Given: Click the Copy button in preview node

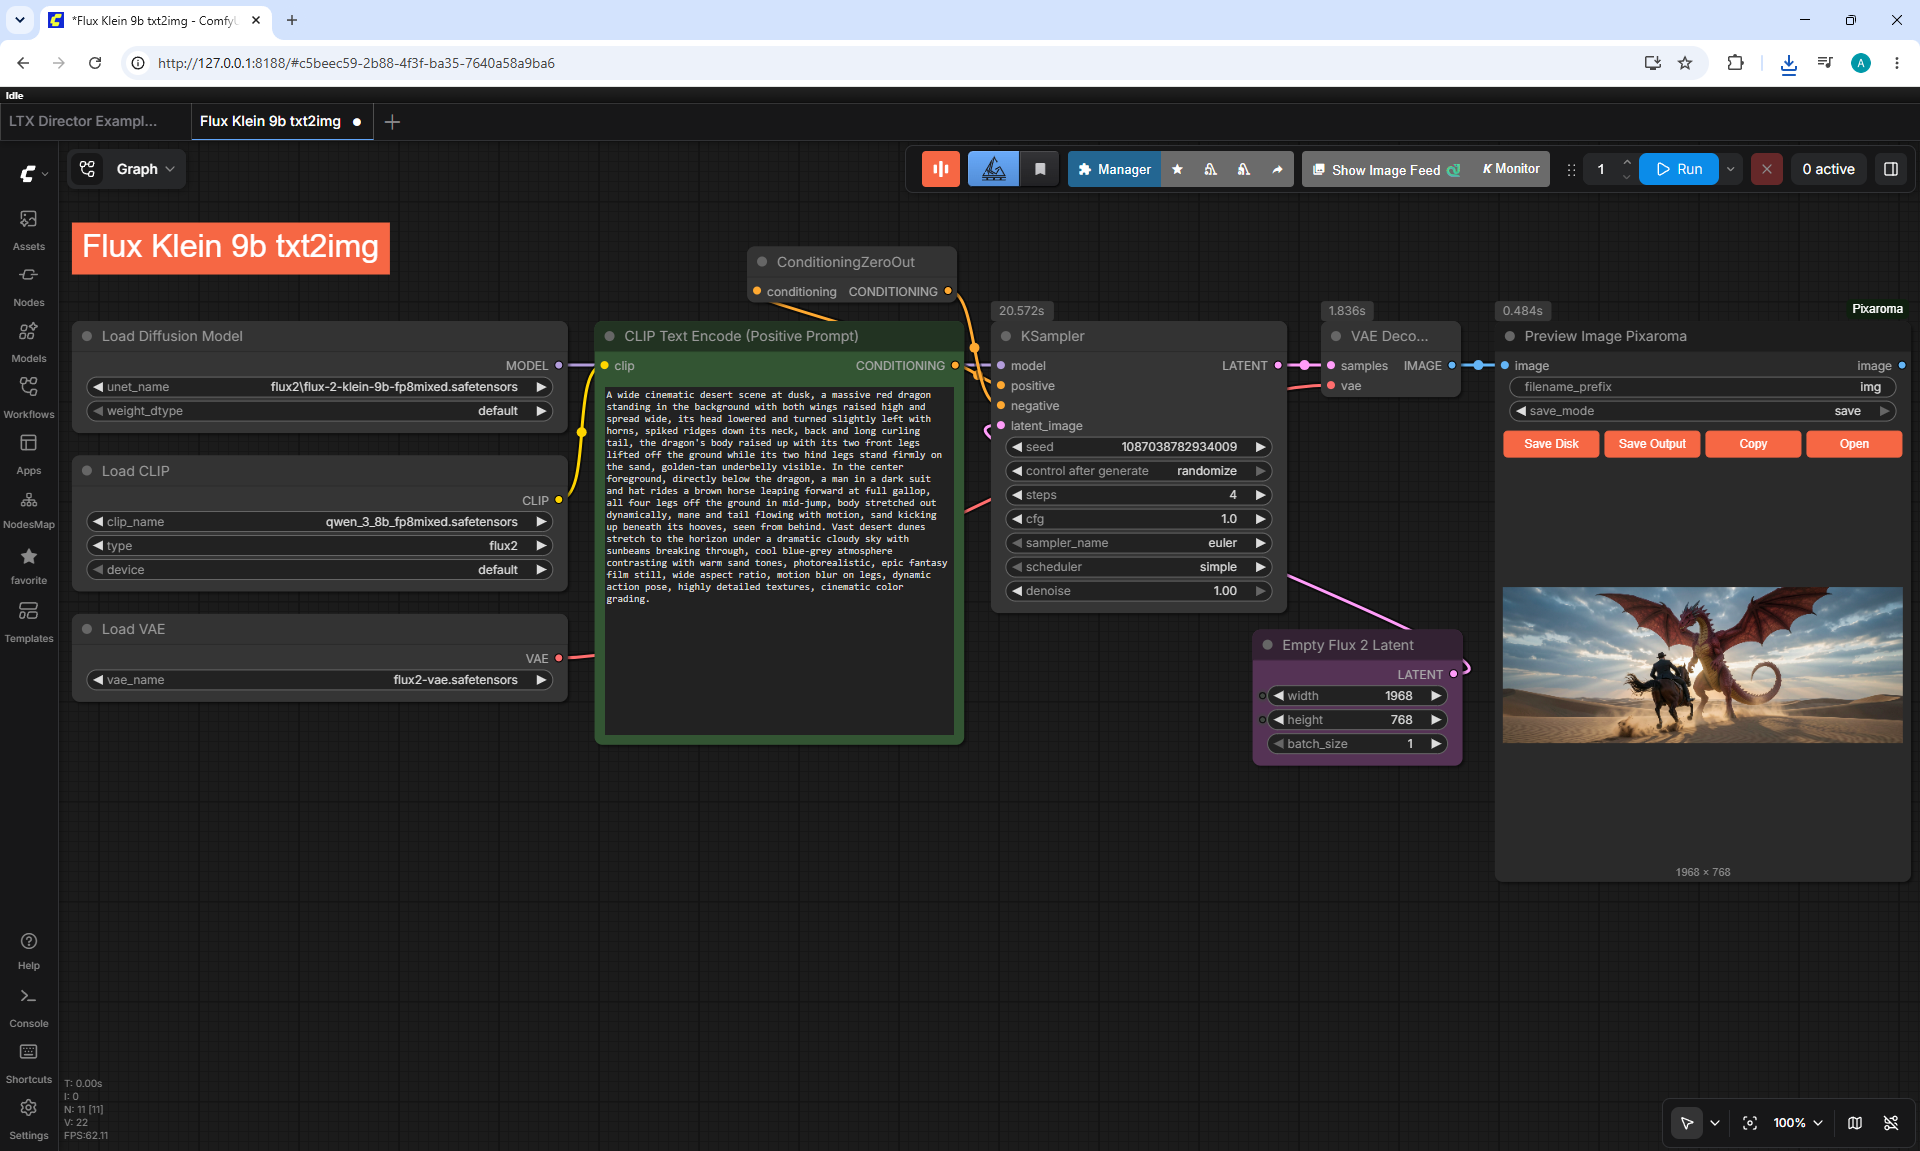Looking at the screenshot, I should pos(1753,444).
